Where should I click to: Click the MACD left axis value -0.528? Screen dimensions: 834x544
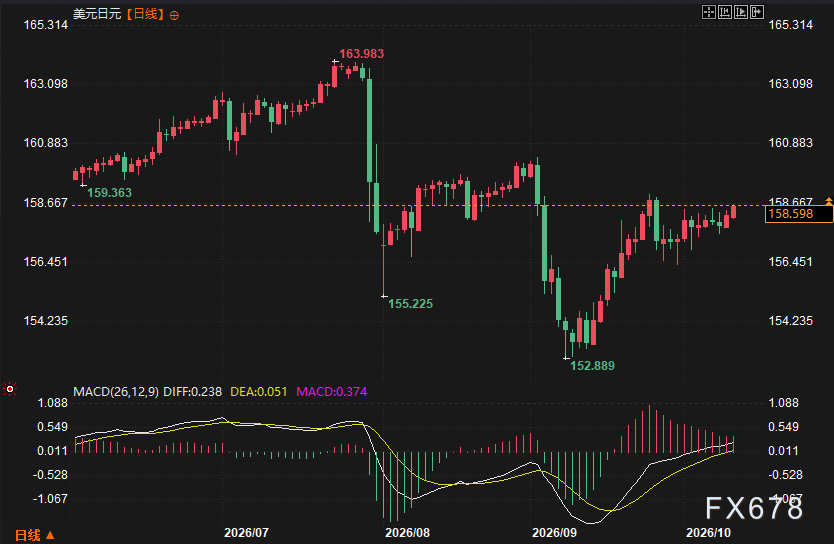pyautogui.click(x=51, y=475)
